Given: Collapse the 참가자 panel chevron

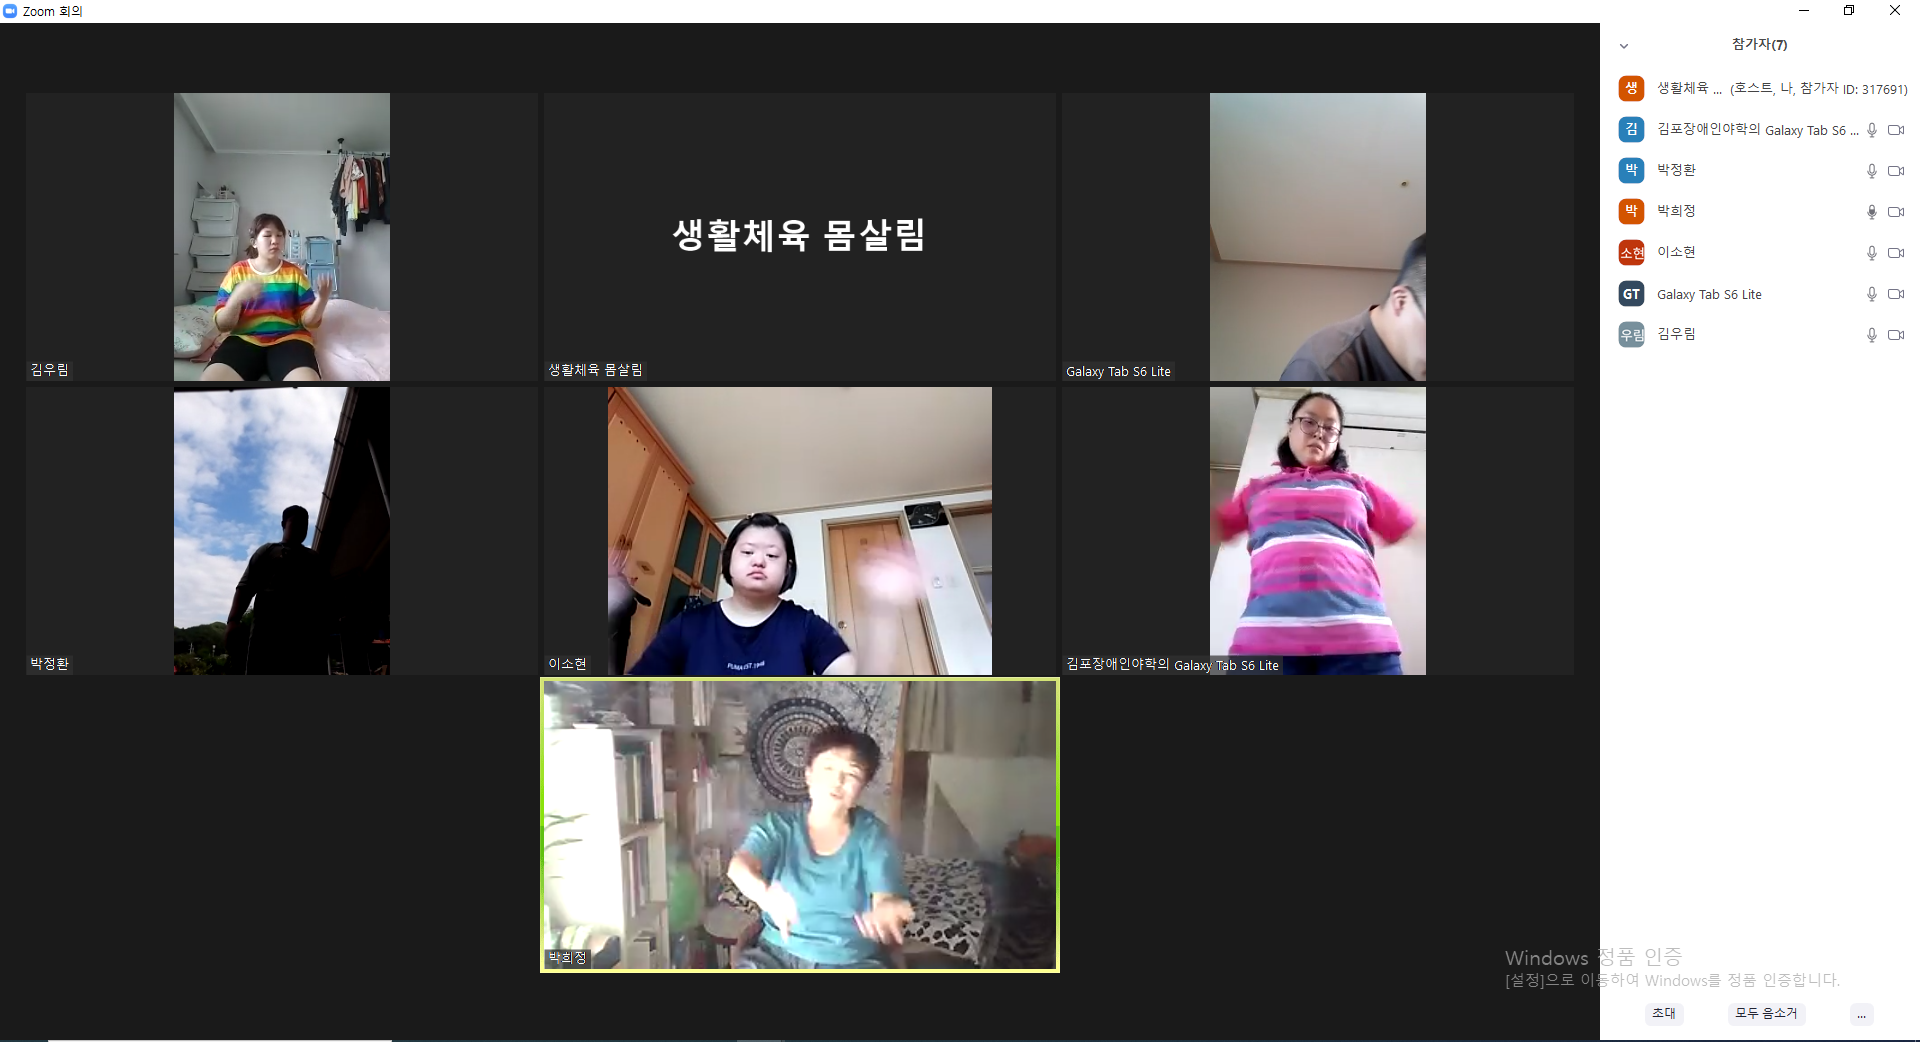Looking at the screenshot, I should [x=1624, y=46].
